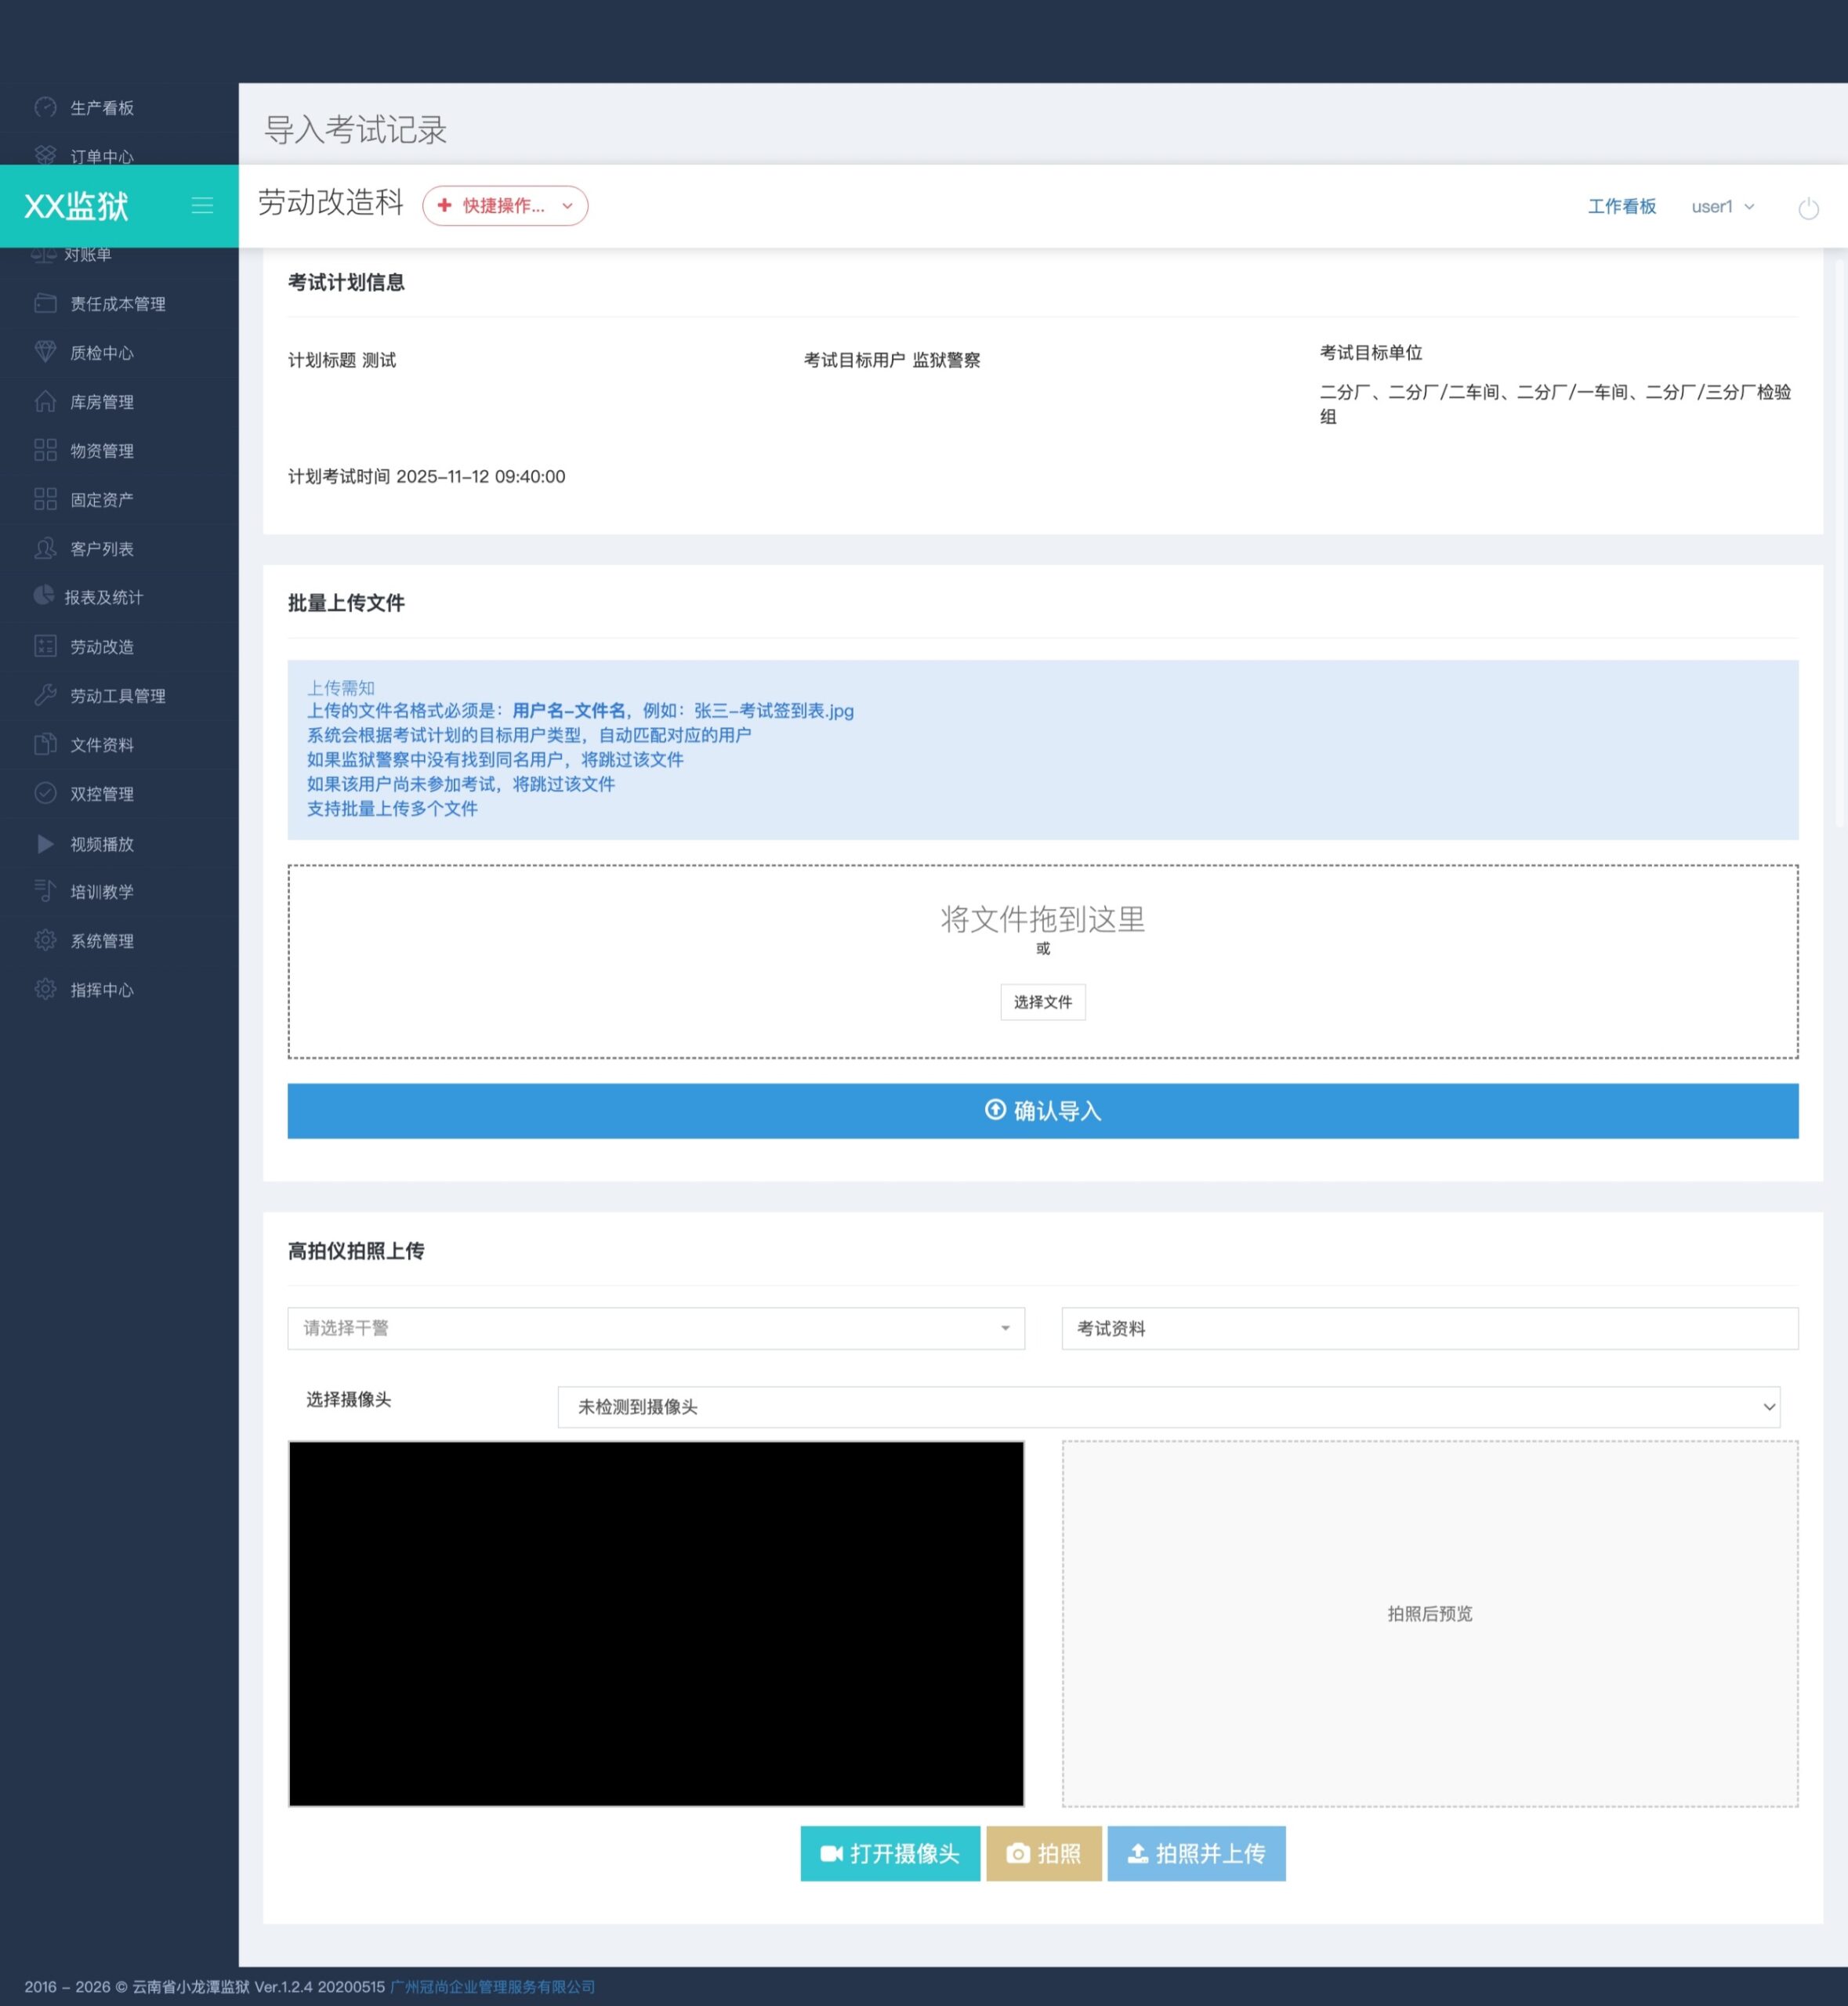This screenshot has height=2006, width=1848.
Task: Click the 视频播放 play icon
Action: (x=45, y=843)
